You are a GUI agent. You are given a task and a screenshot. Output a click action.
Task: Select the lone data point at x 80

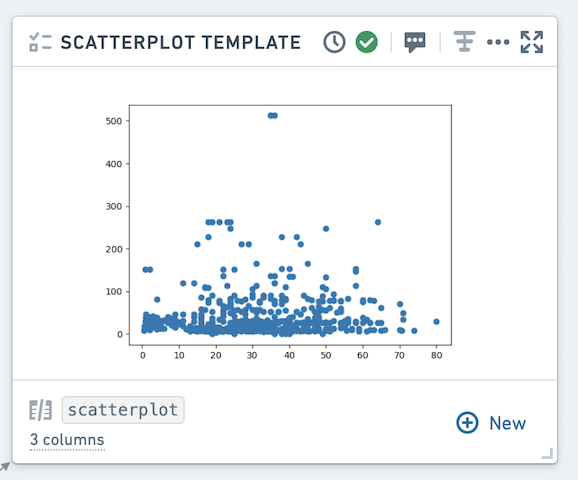436,321
